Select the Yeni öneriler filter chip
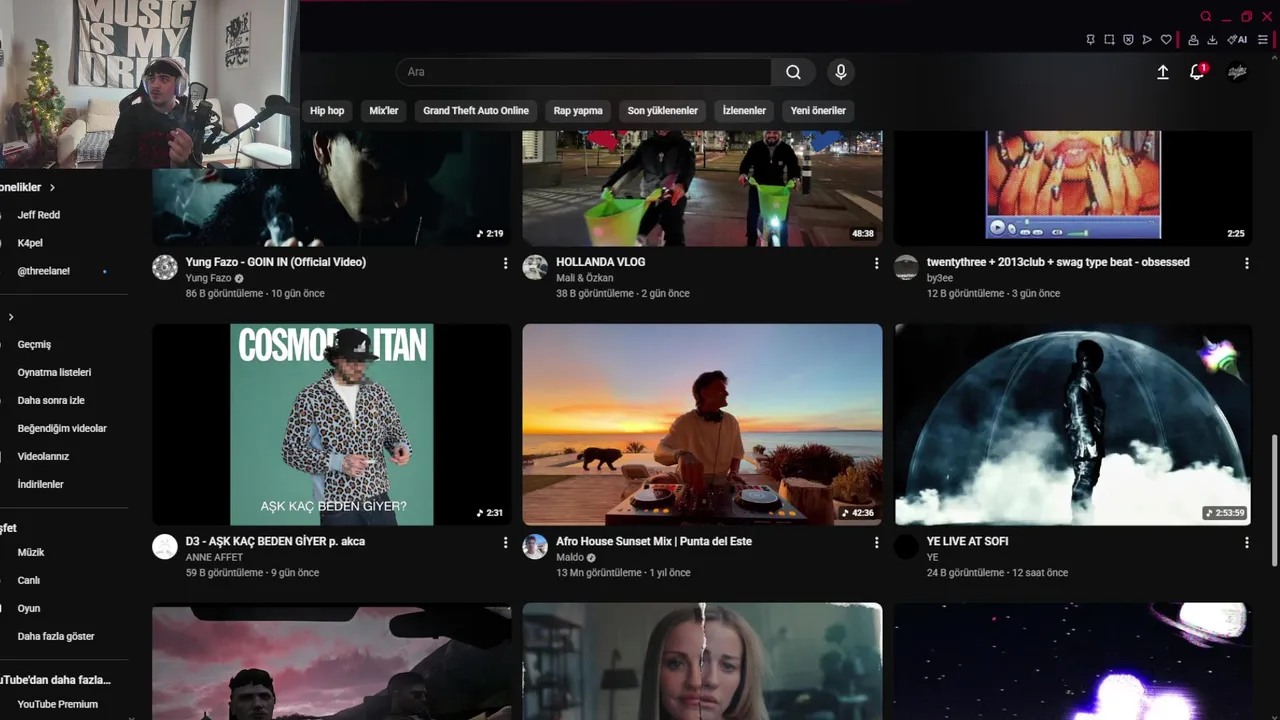 pos(818,111)
